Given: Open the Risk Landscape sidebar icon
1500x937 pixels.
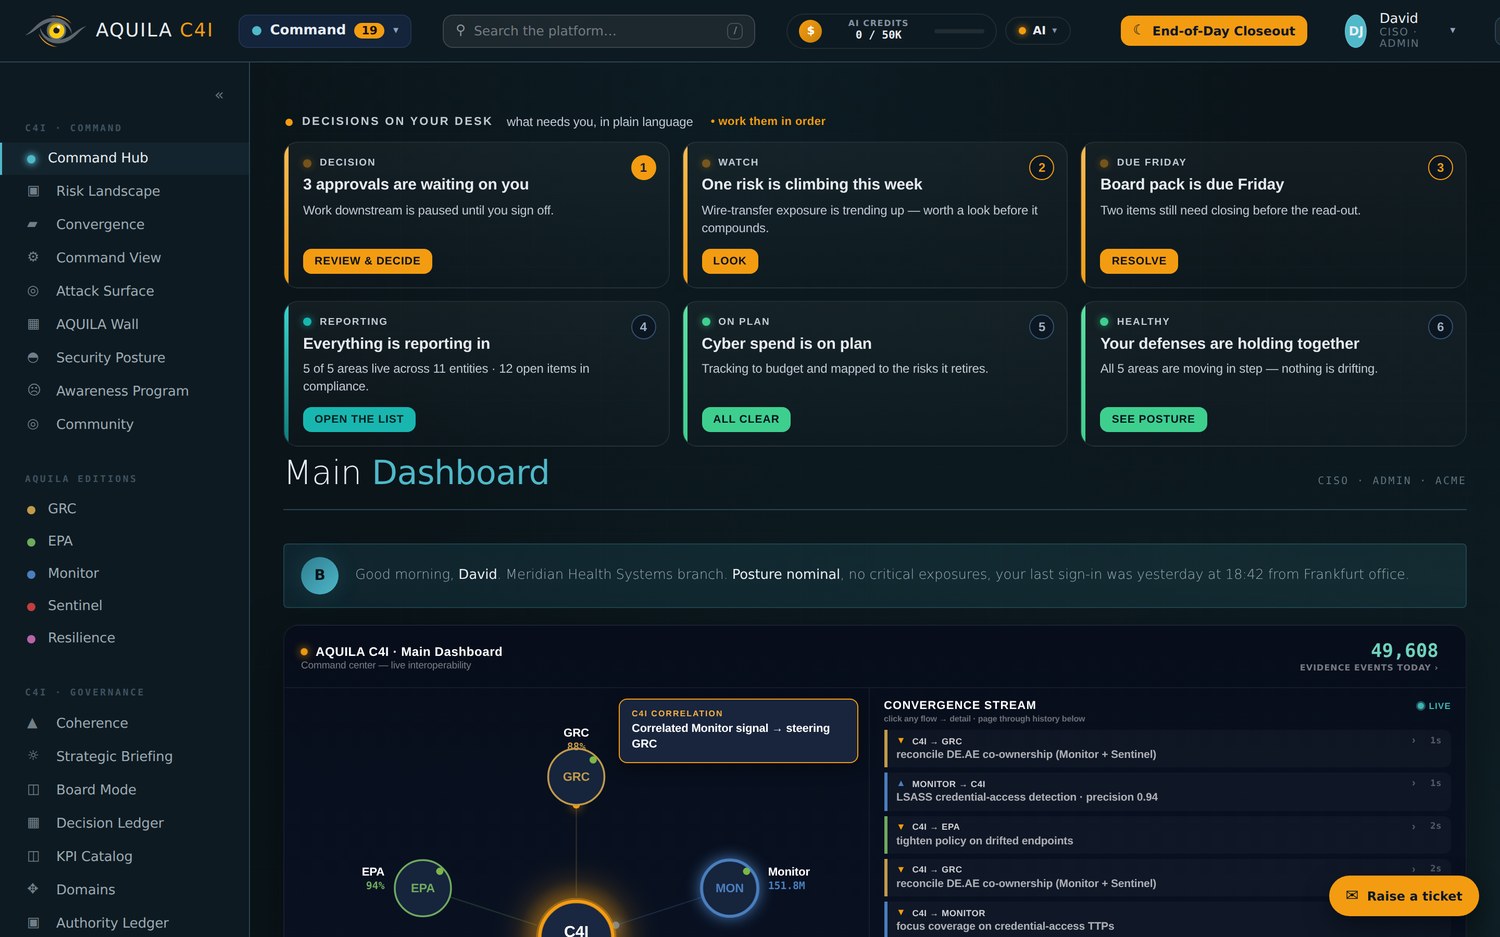Looking at the screenshot, I should point(33,191).
